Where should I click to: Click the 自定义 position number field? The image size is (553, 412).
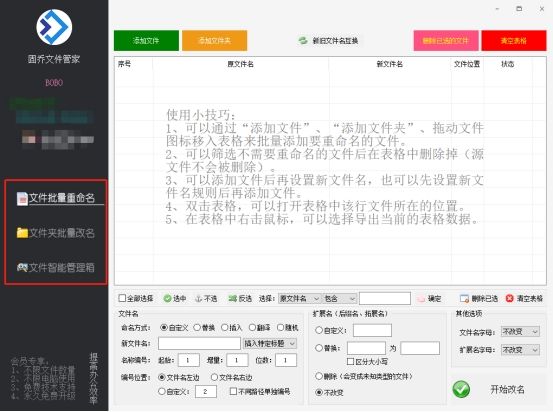coord(206,391)
